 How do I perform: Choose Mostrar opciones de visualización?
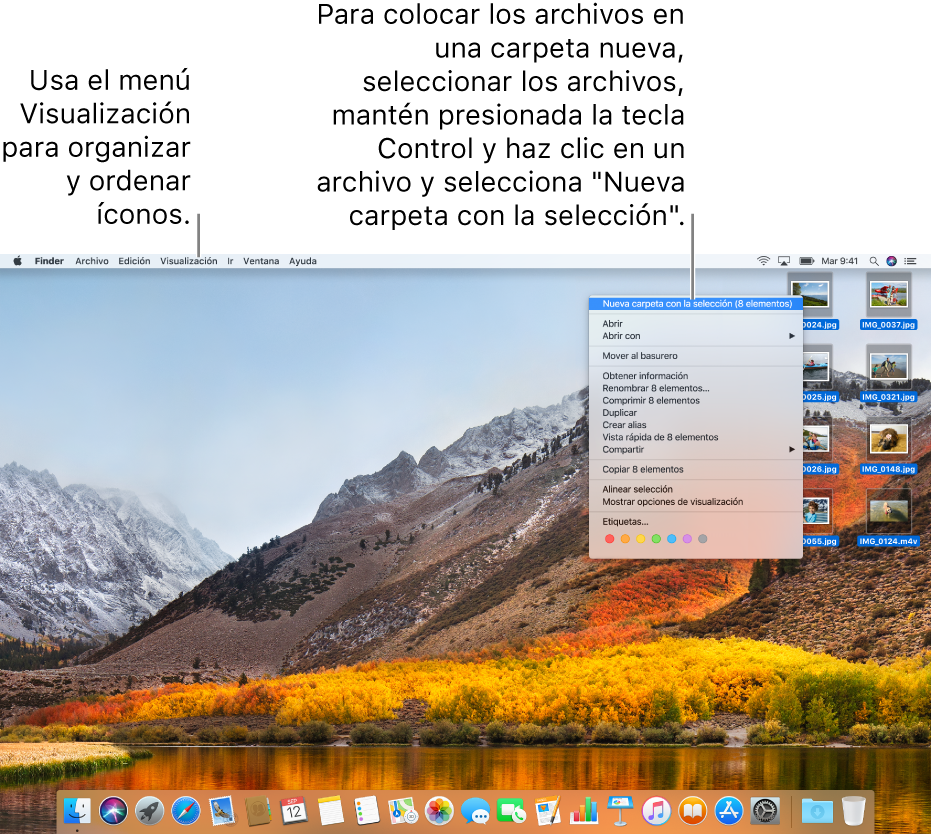pyautogui.click(x=696, y=501)
